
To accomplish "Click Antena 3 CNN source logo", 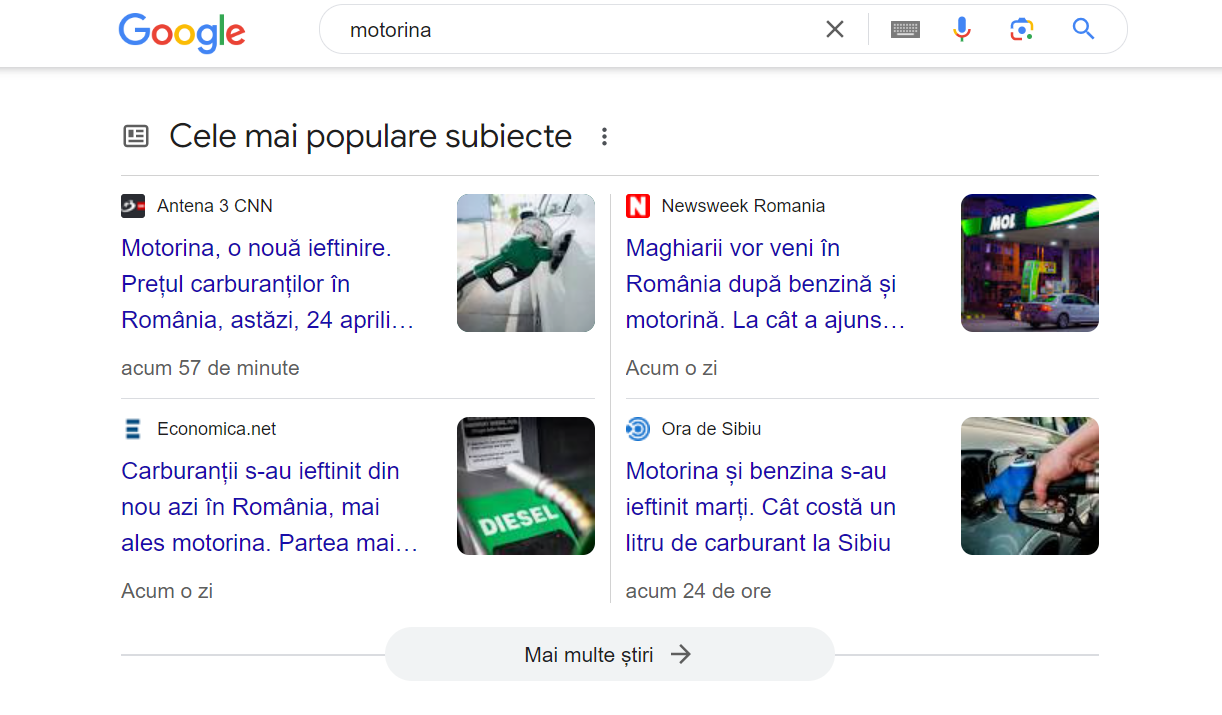I will pos(133,206).
